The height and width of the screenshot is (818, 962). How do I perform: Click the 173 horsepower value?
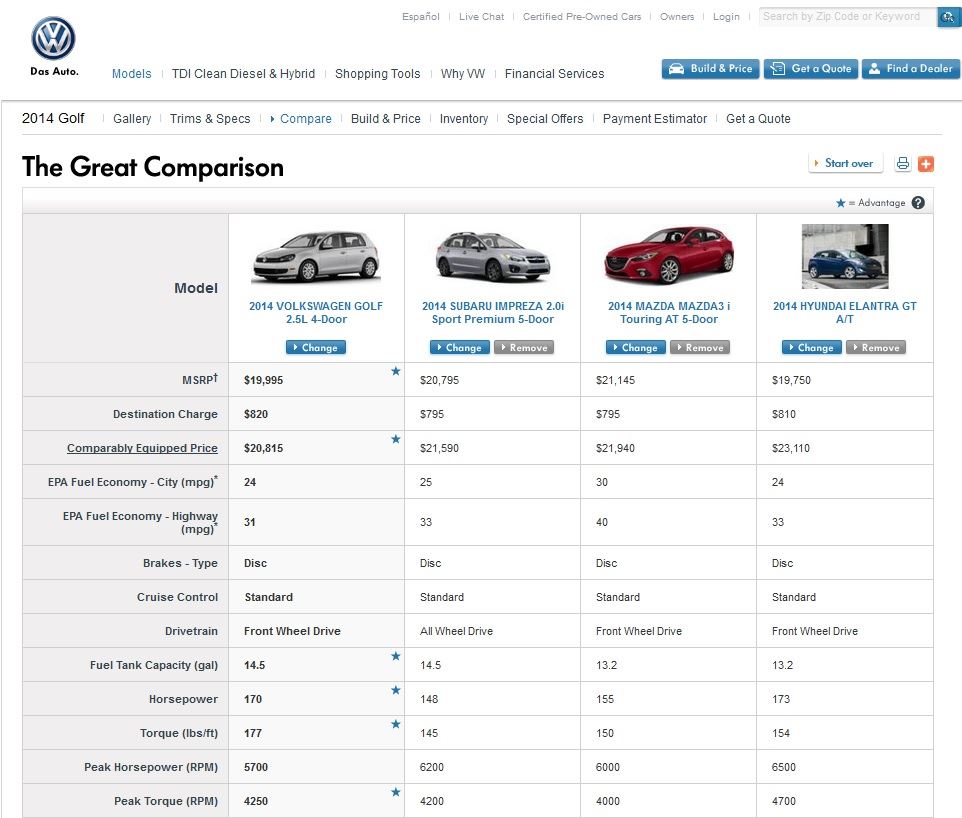click(x=781, y=699)
